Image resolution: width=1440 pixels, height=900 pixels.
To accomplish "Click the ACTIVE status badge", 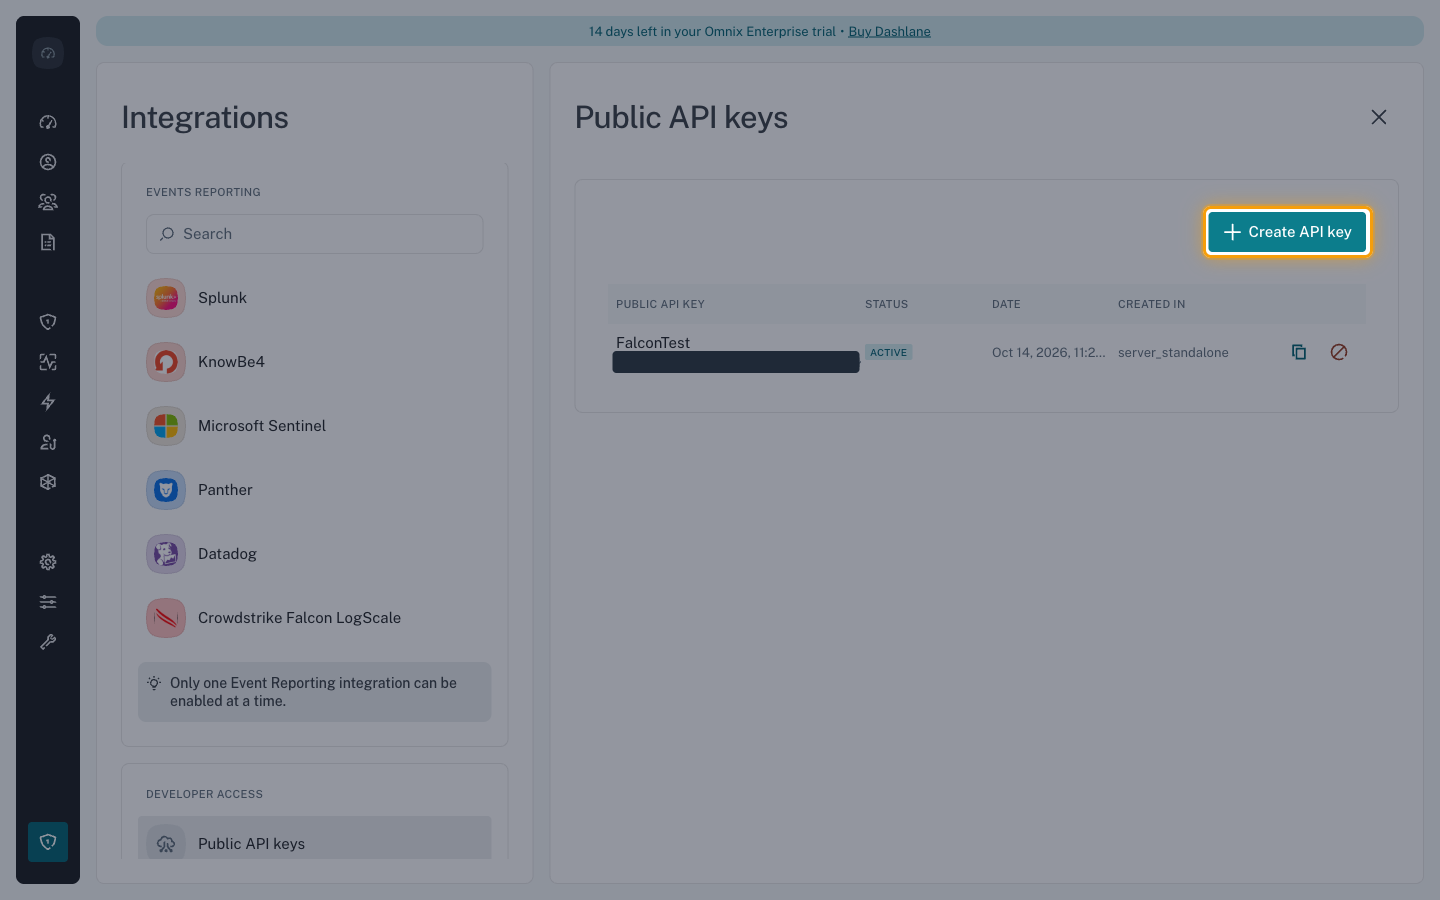I will click(888, 352).
